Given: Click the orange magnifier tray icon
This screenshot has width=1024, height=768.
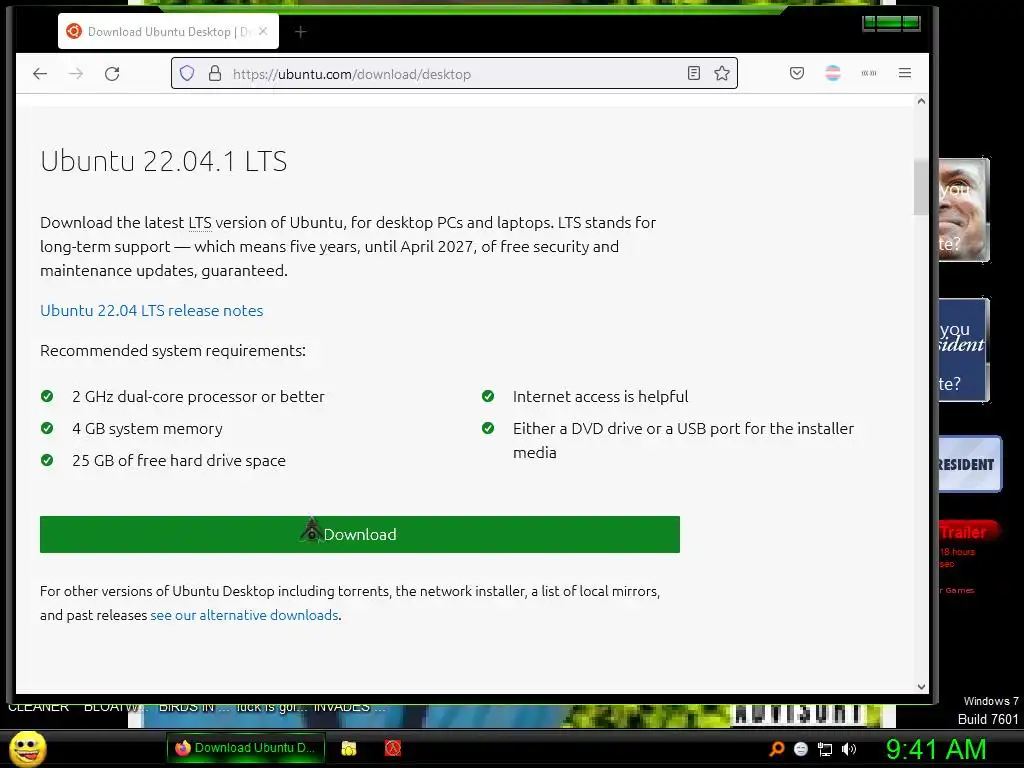Looking at the screenshot, I should click(776, 749).
